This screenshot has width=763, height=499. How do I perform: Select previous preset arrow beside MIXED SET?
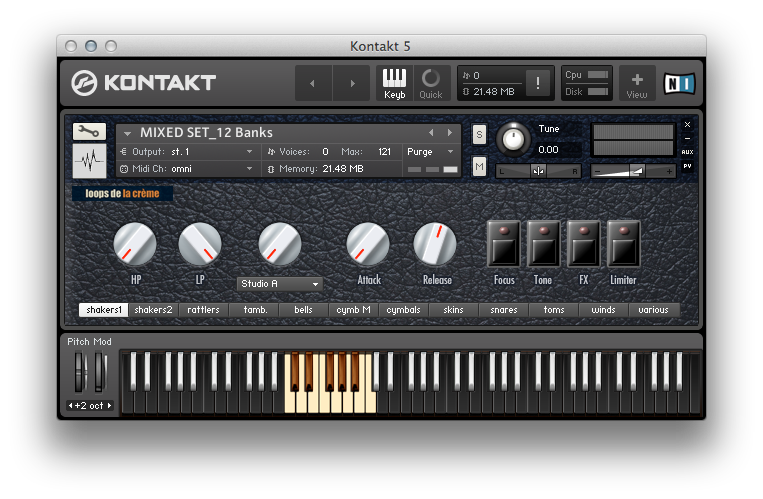(431, 132)
